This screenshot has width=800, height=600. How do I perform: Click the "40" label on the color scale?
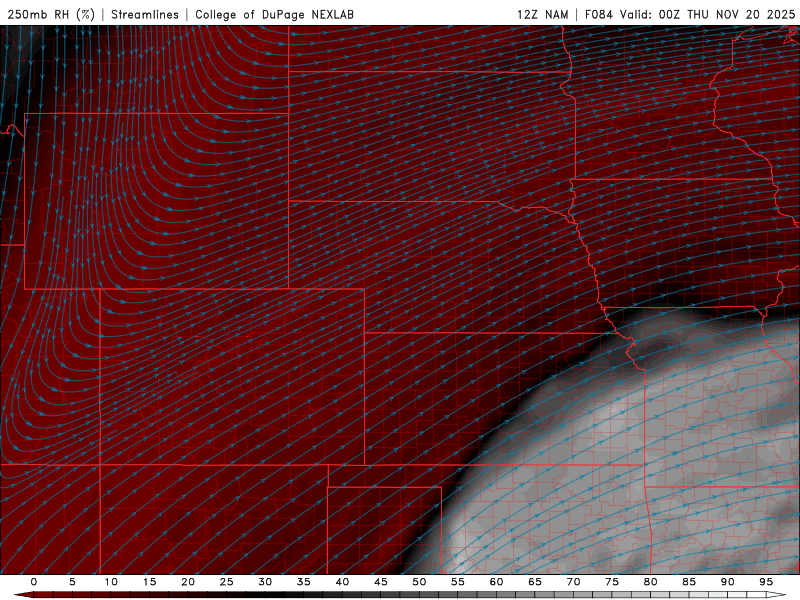coord(342,582)
